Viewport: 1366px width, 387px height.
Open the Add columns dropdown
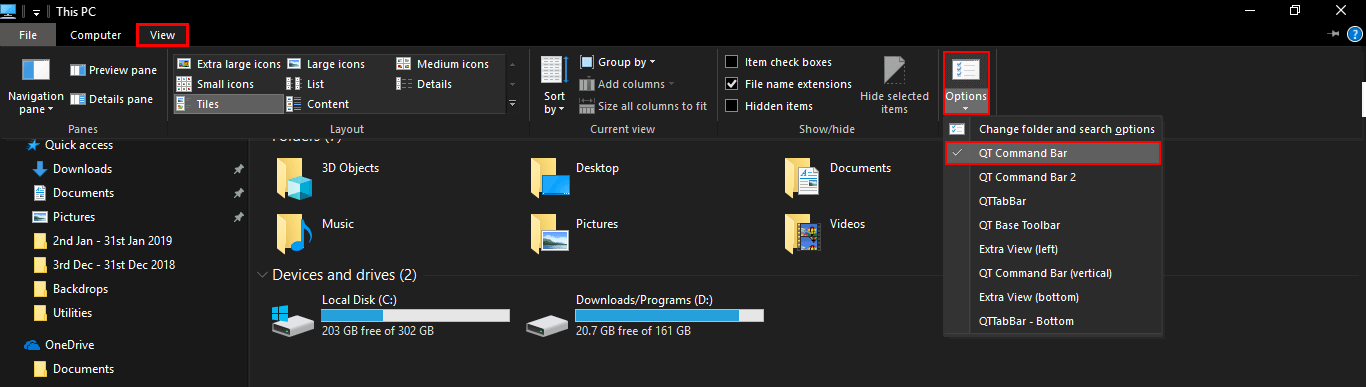[x=626, y=84]
